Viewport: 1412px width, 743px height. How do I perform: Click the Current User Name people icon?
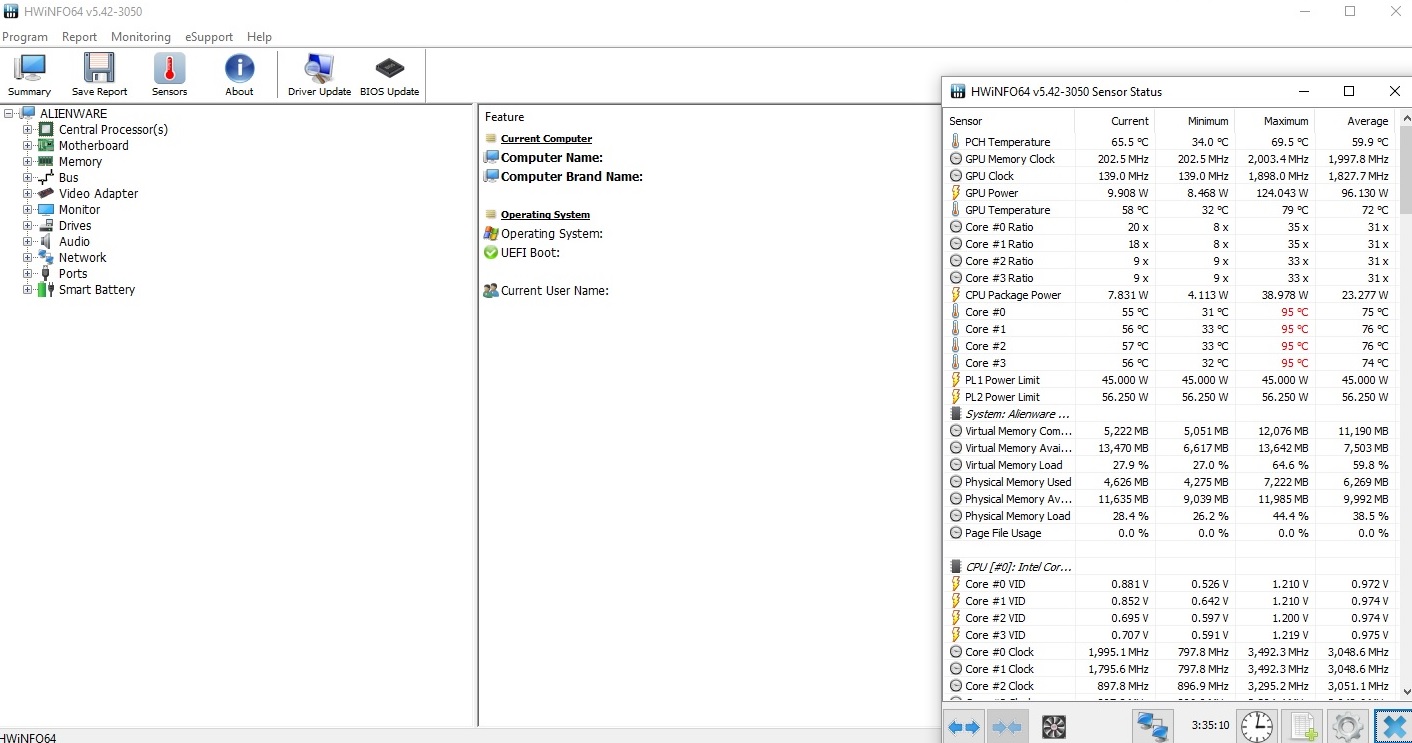pos(490,291)
